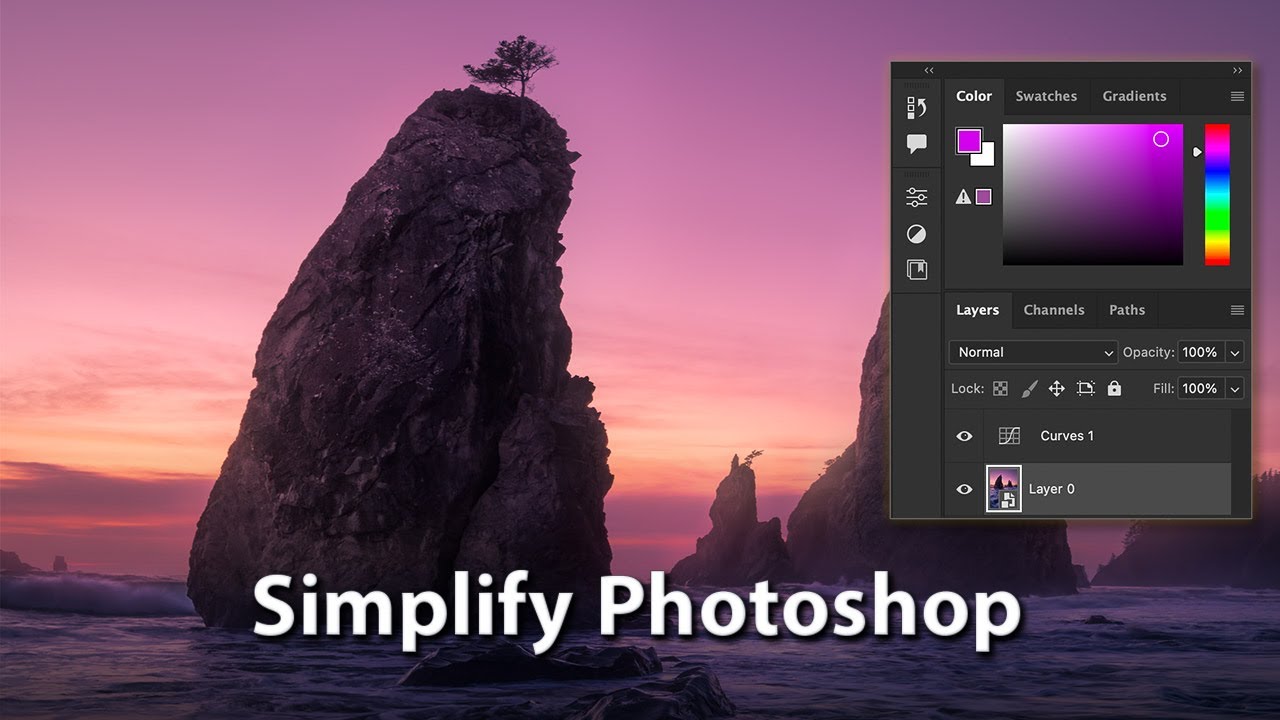
Task: Select the Layers tab
Action: [977, 310]
